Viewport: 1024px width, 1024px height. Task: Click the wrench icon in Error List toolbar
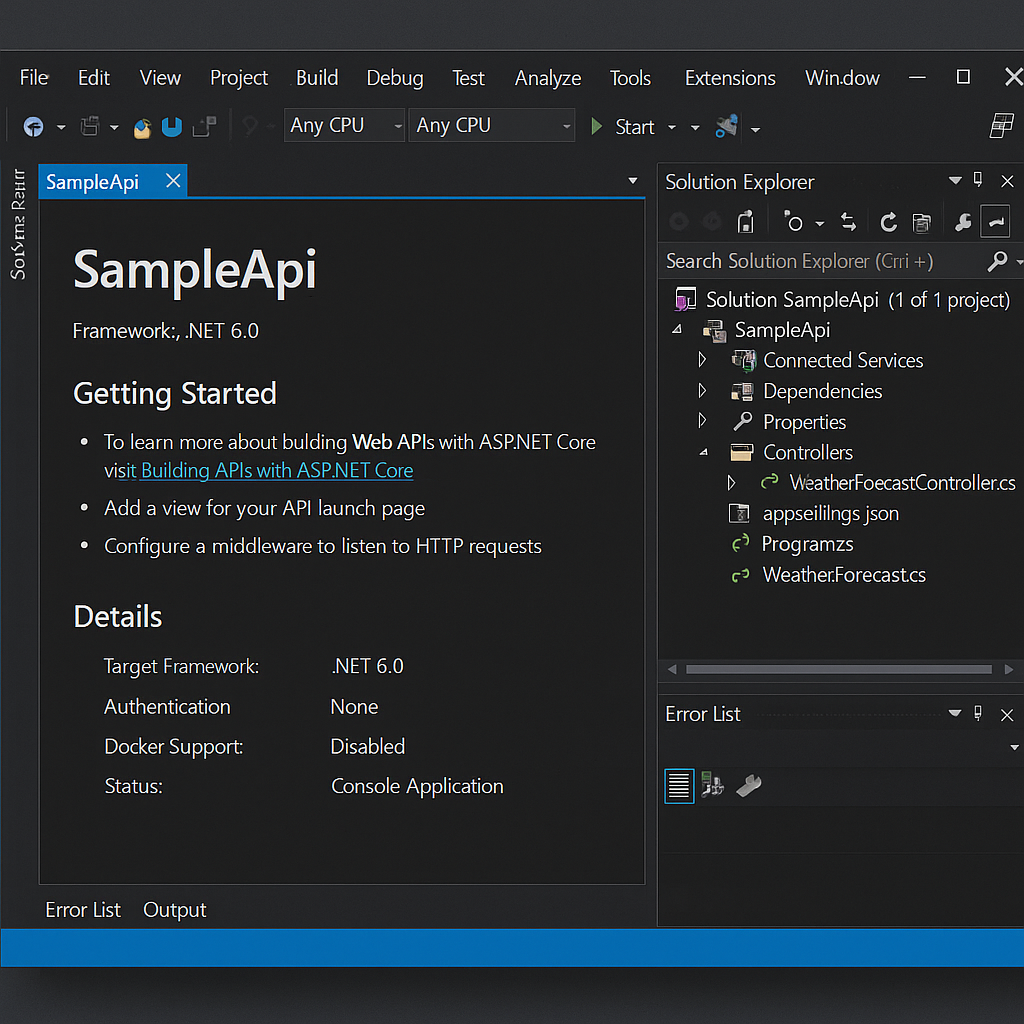(x=748, y=786)
